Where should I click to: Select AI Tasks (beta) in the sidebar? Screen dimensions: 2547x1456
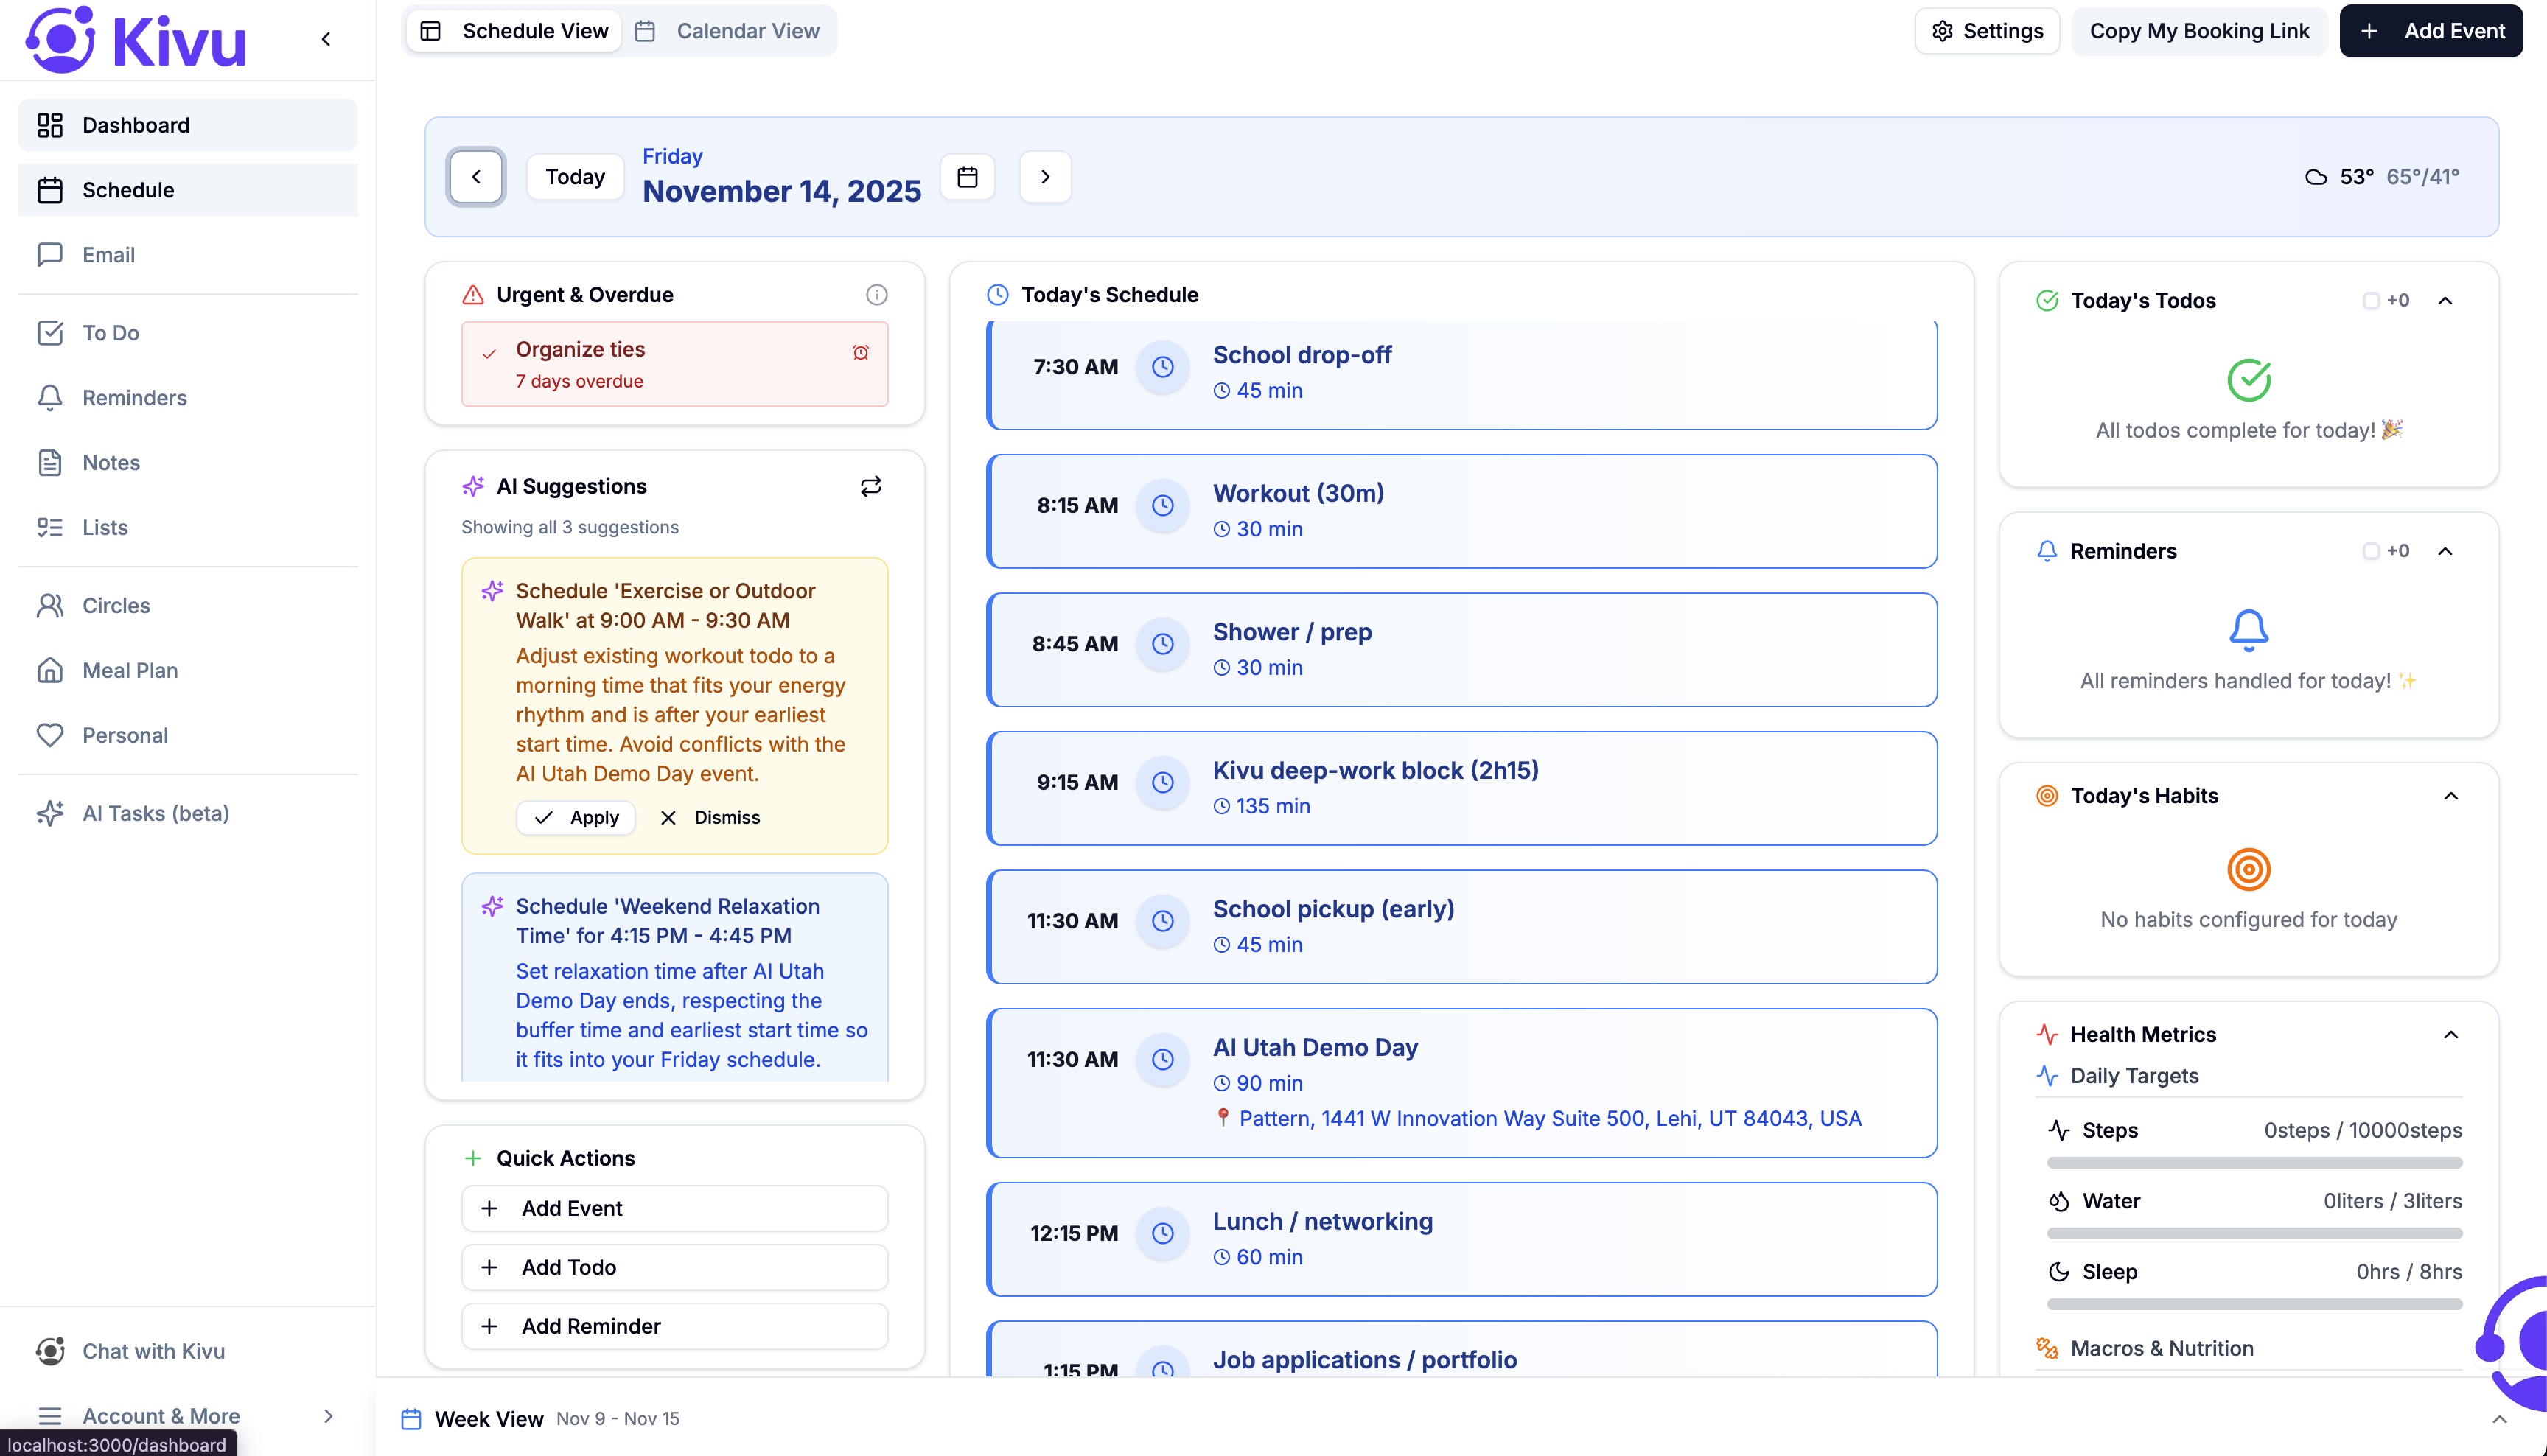click(155, 813)
